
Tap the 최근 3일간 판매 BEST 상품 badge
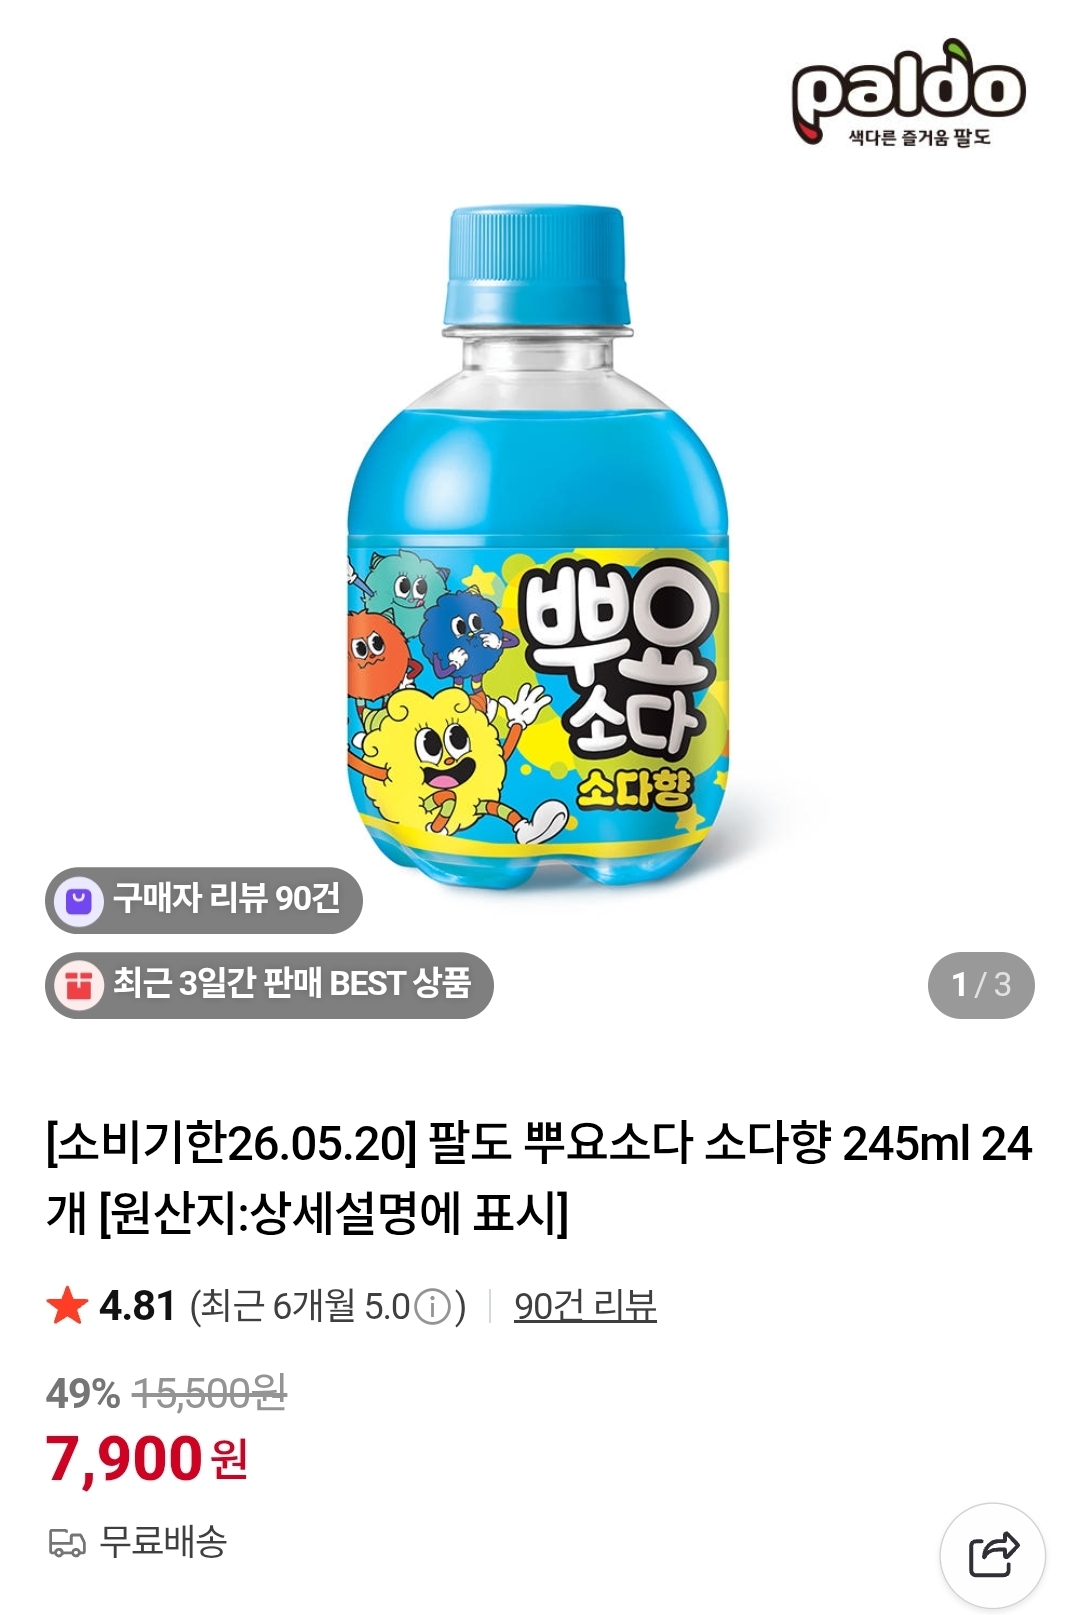pyautogui.click(x=269, y=985)
